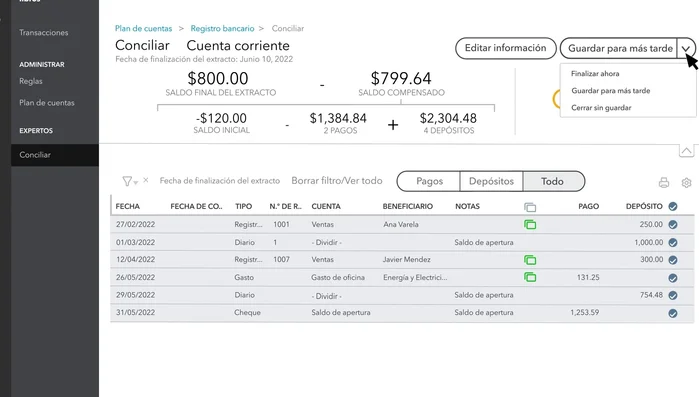Image resolution: width=699 pixels, height=397 pixels.
Task: Select the 26/05/2022 date cell
Action: 136,277
